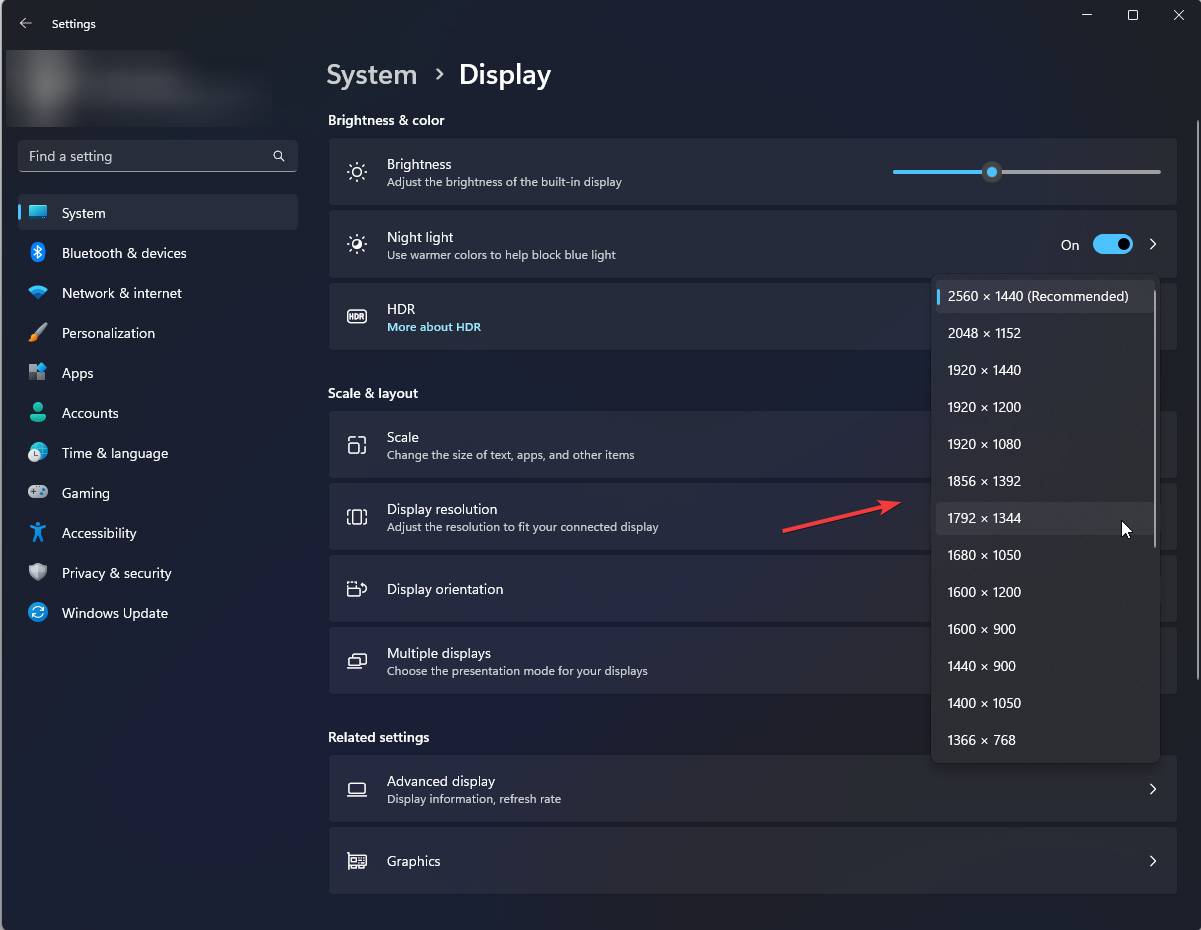Screen dimensions: 1201x930
Task: Click the Network wifi icon in sidebar
Action: 38,292
